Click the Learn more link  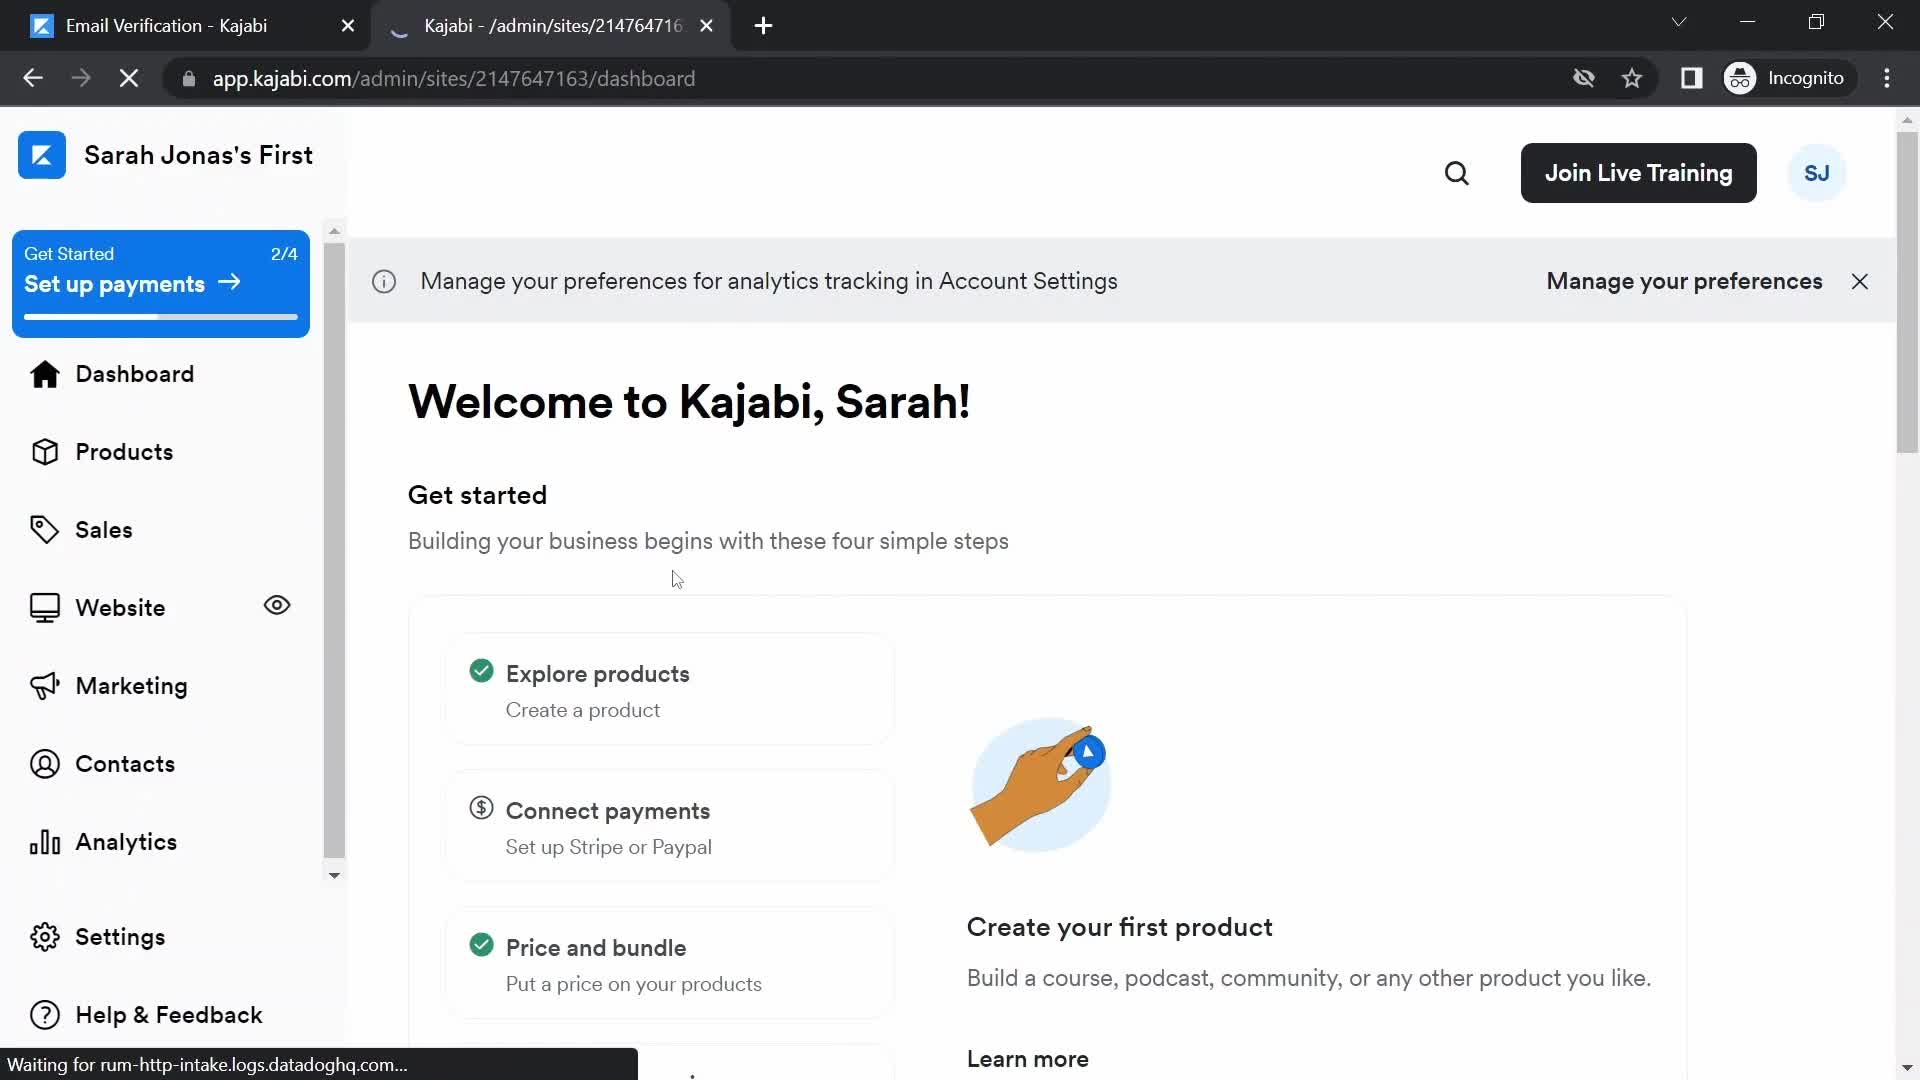coord(1027,1059)
